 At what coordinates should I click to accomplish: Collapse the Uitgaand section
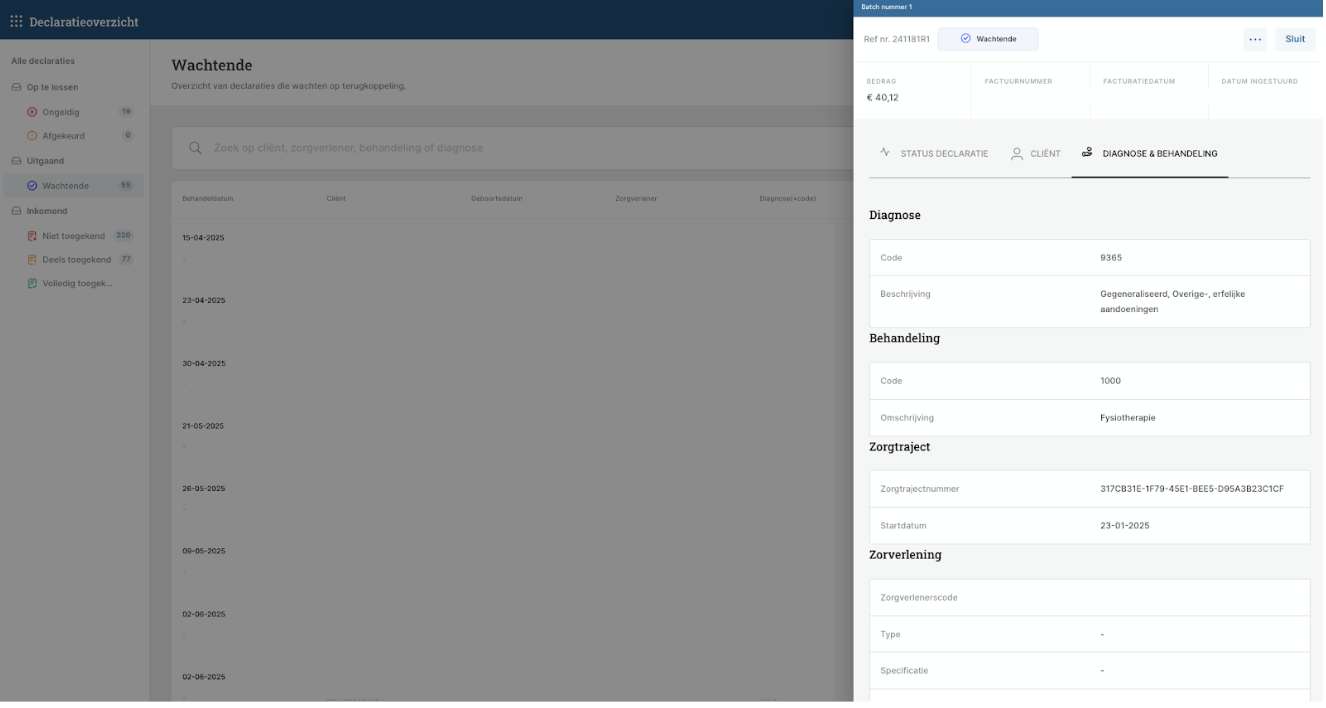[44, 161]
